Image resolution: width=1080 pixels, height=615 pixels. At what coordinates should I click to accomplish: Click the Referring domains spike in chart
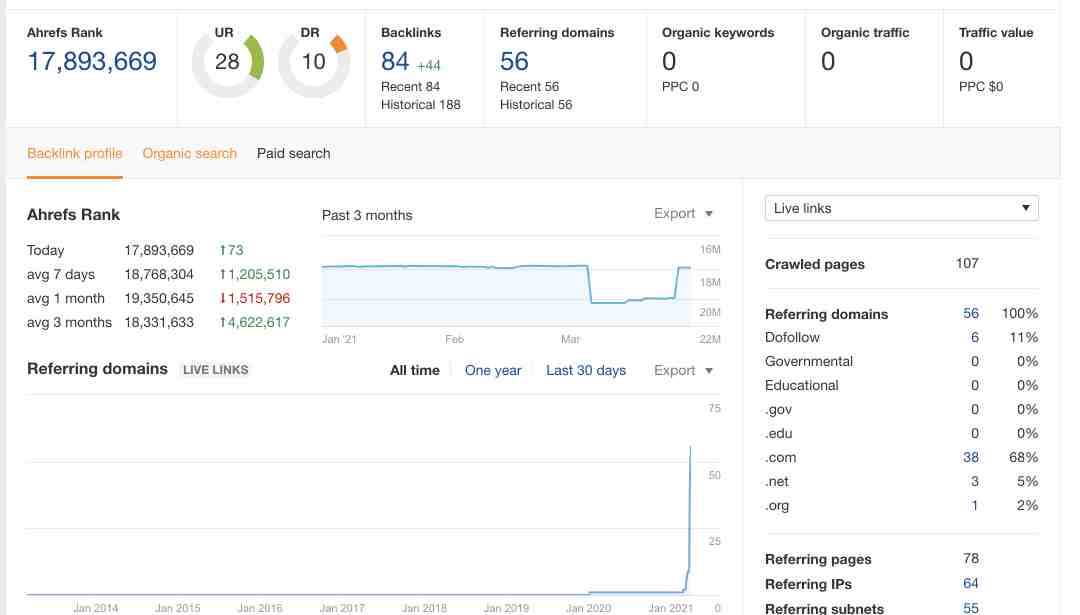(689, 520)
